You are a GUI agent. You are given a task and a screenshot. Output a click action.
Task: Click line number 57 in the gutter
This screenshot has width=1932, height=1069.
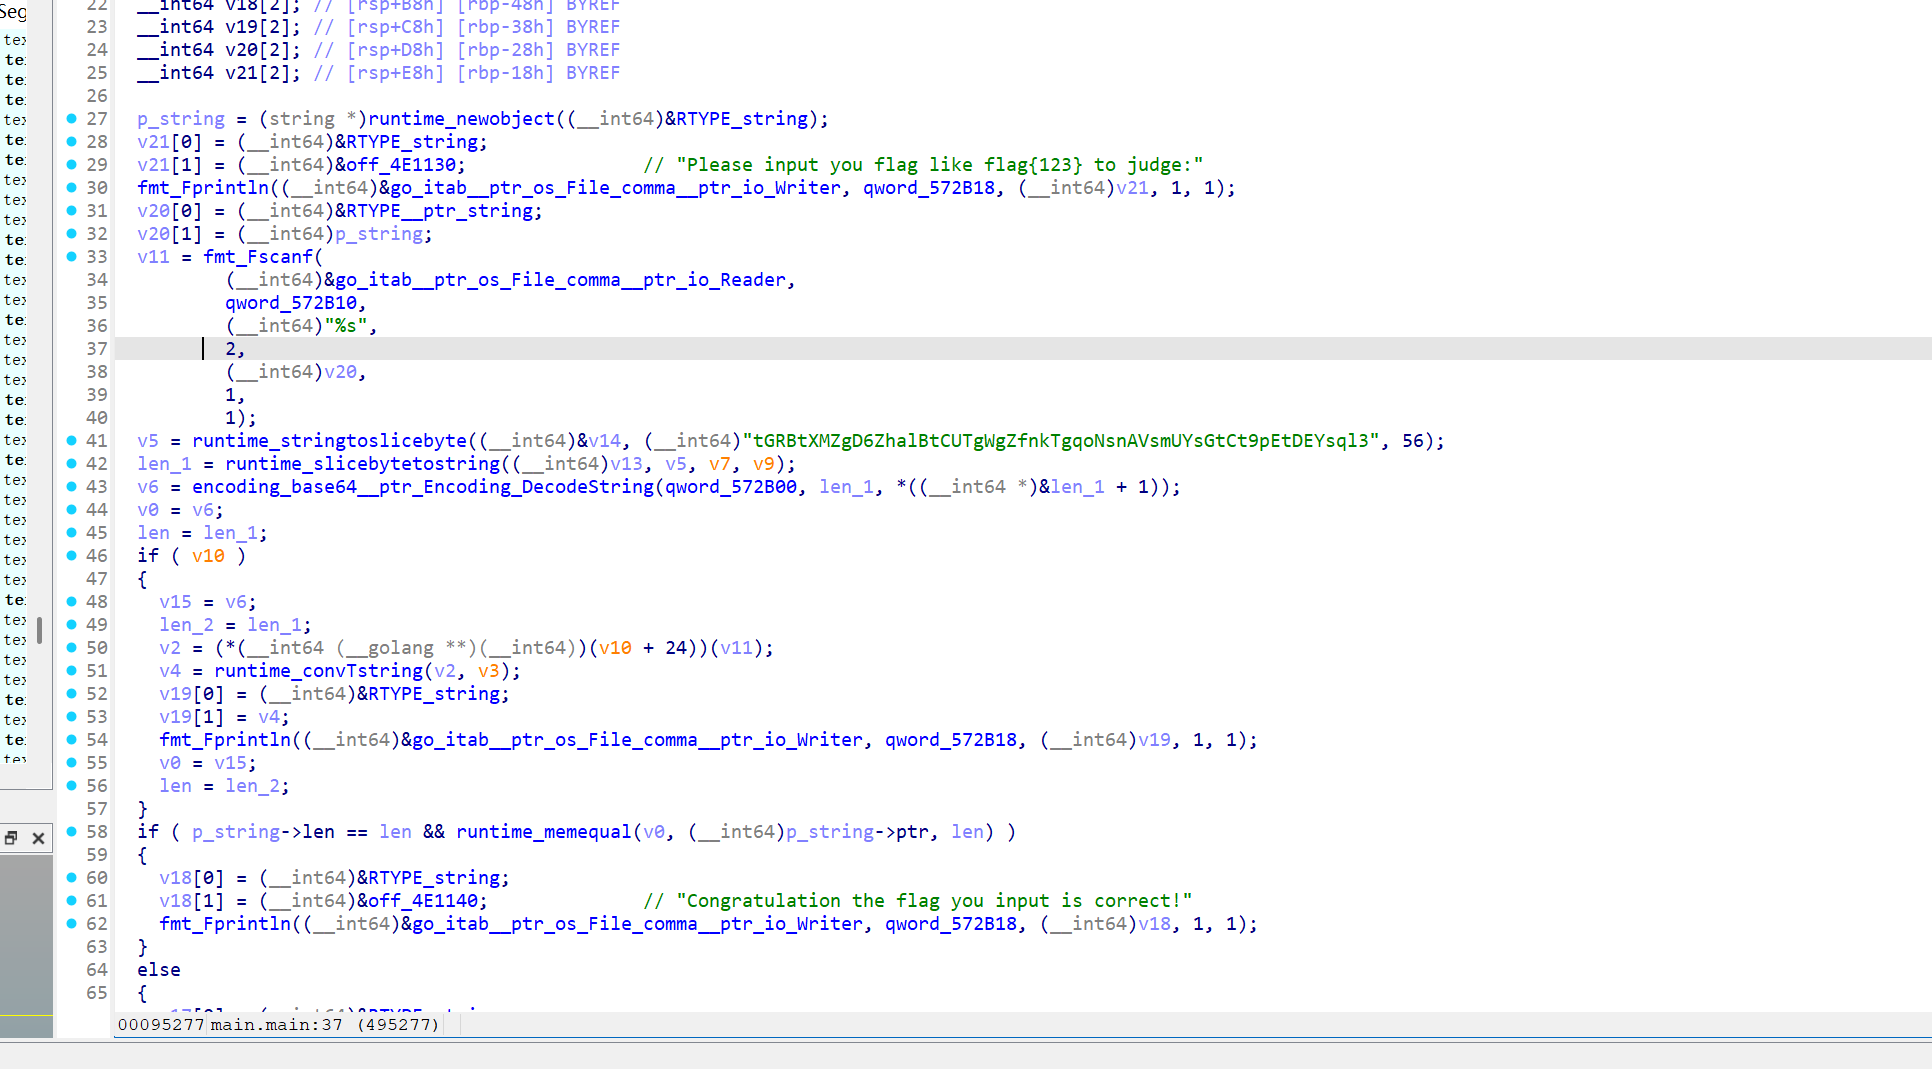(96, 809)
